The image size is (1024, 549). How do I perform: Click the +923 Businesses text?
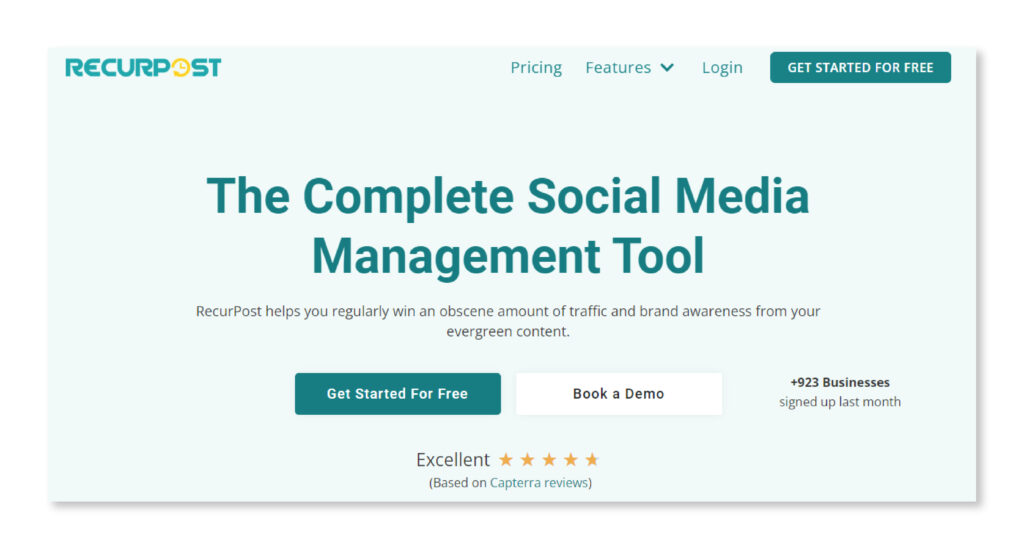pos(840,382)
